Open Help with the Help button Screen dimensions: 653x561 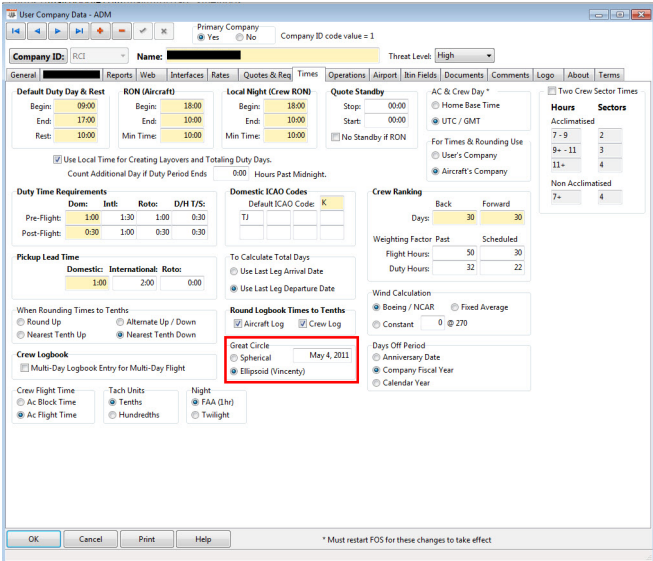pos(203,539)
